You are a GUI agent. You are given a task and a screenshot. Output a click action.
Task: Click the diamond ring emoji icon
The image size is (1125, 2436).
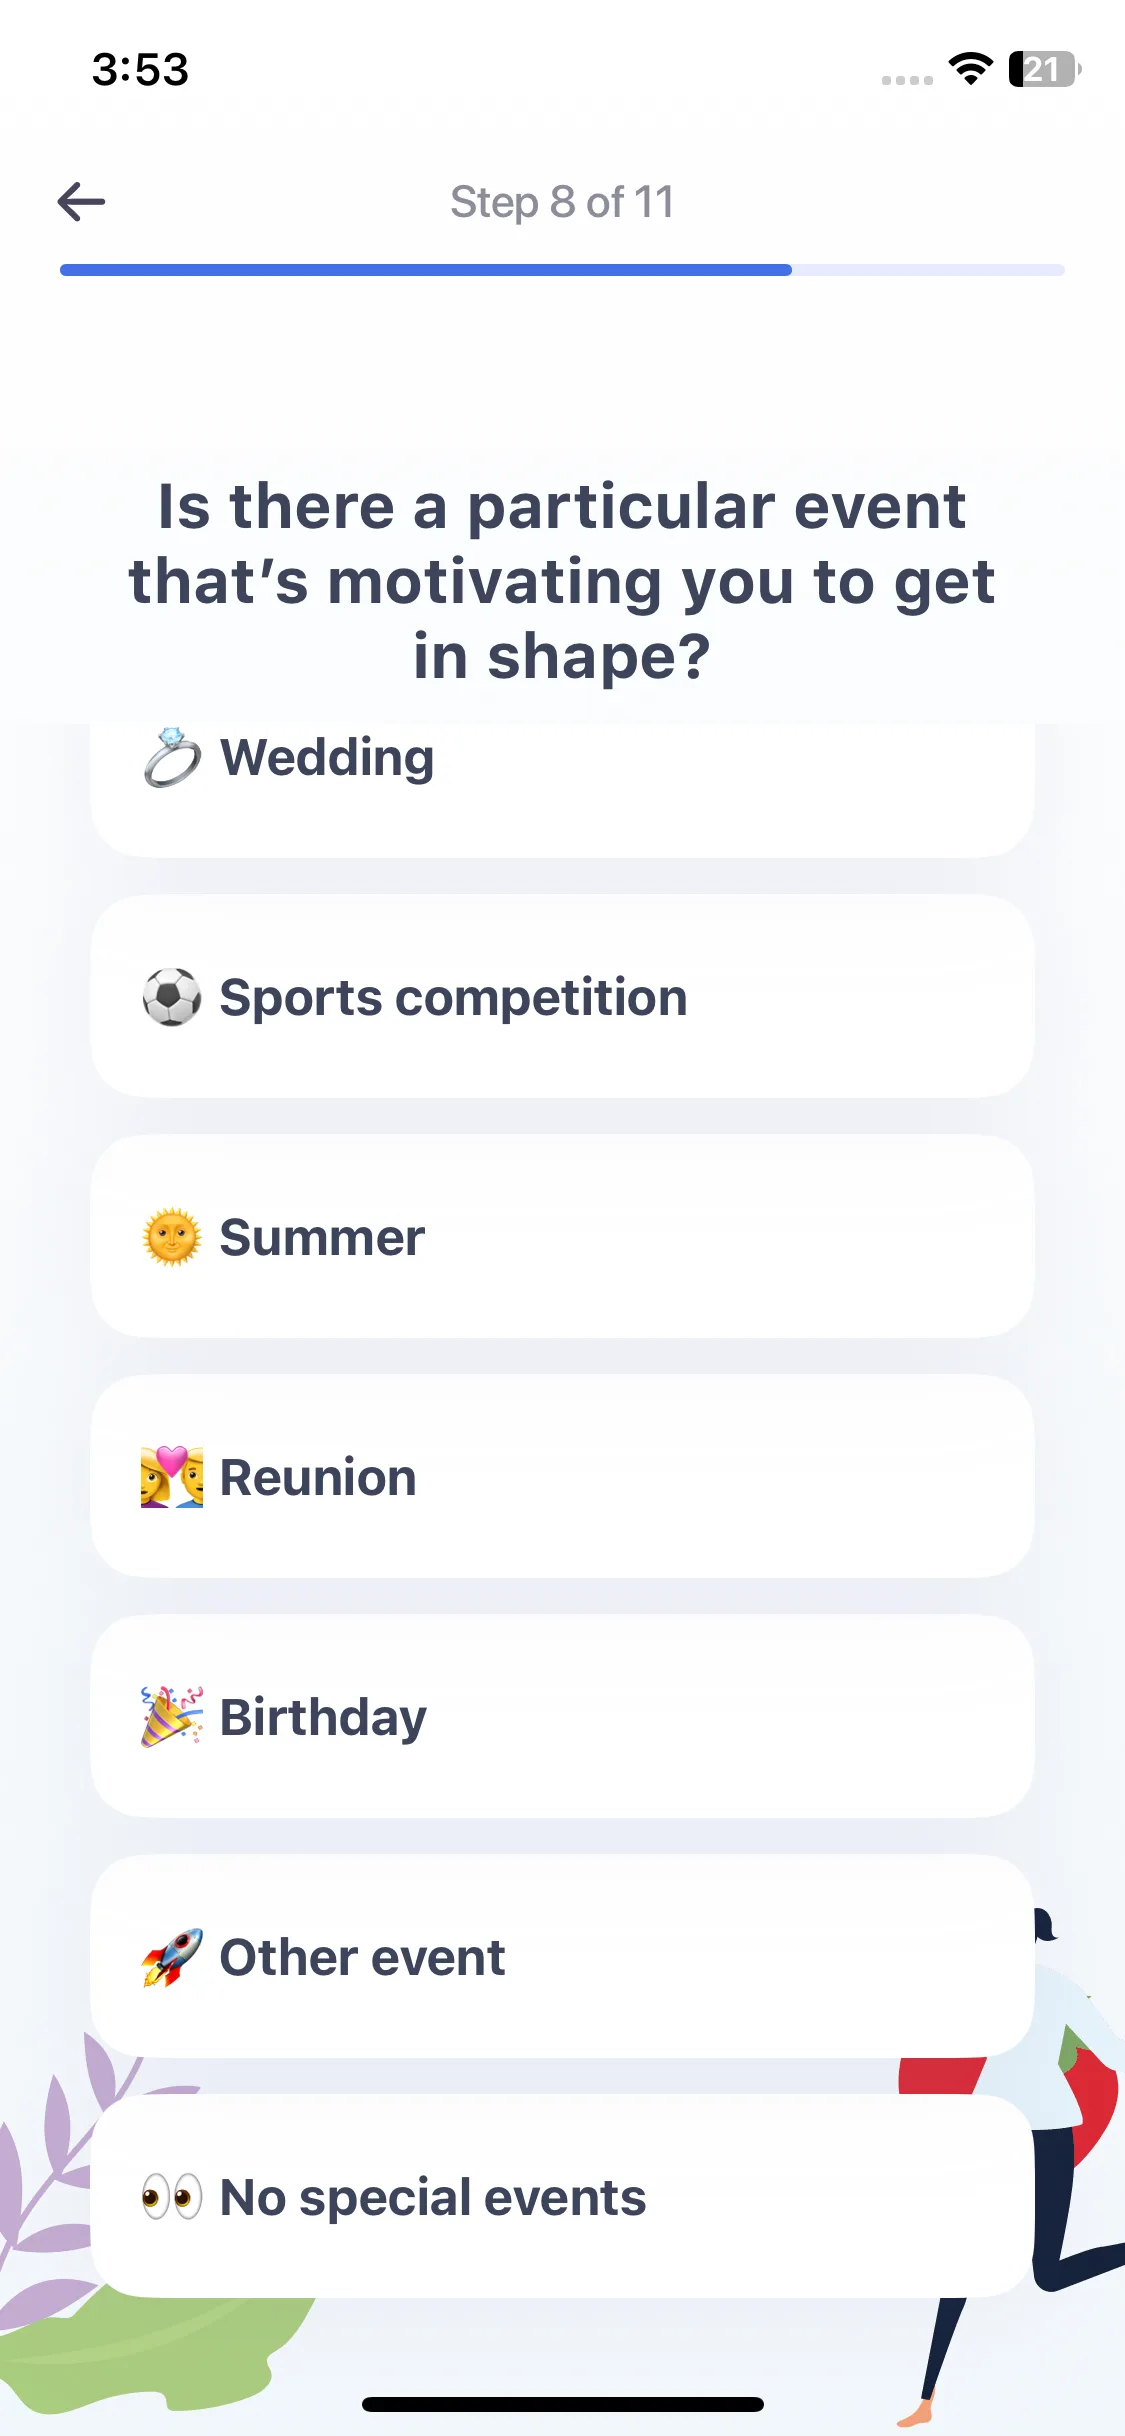click(172, 757)
